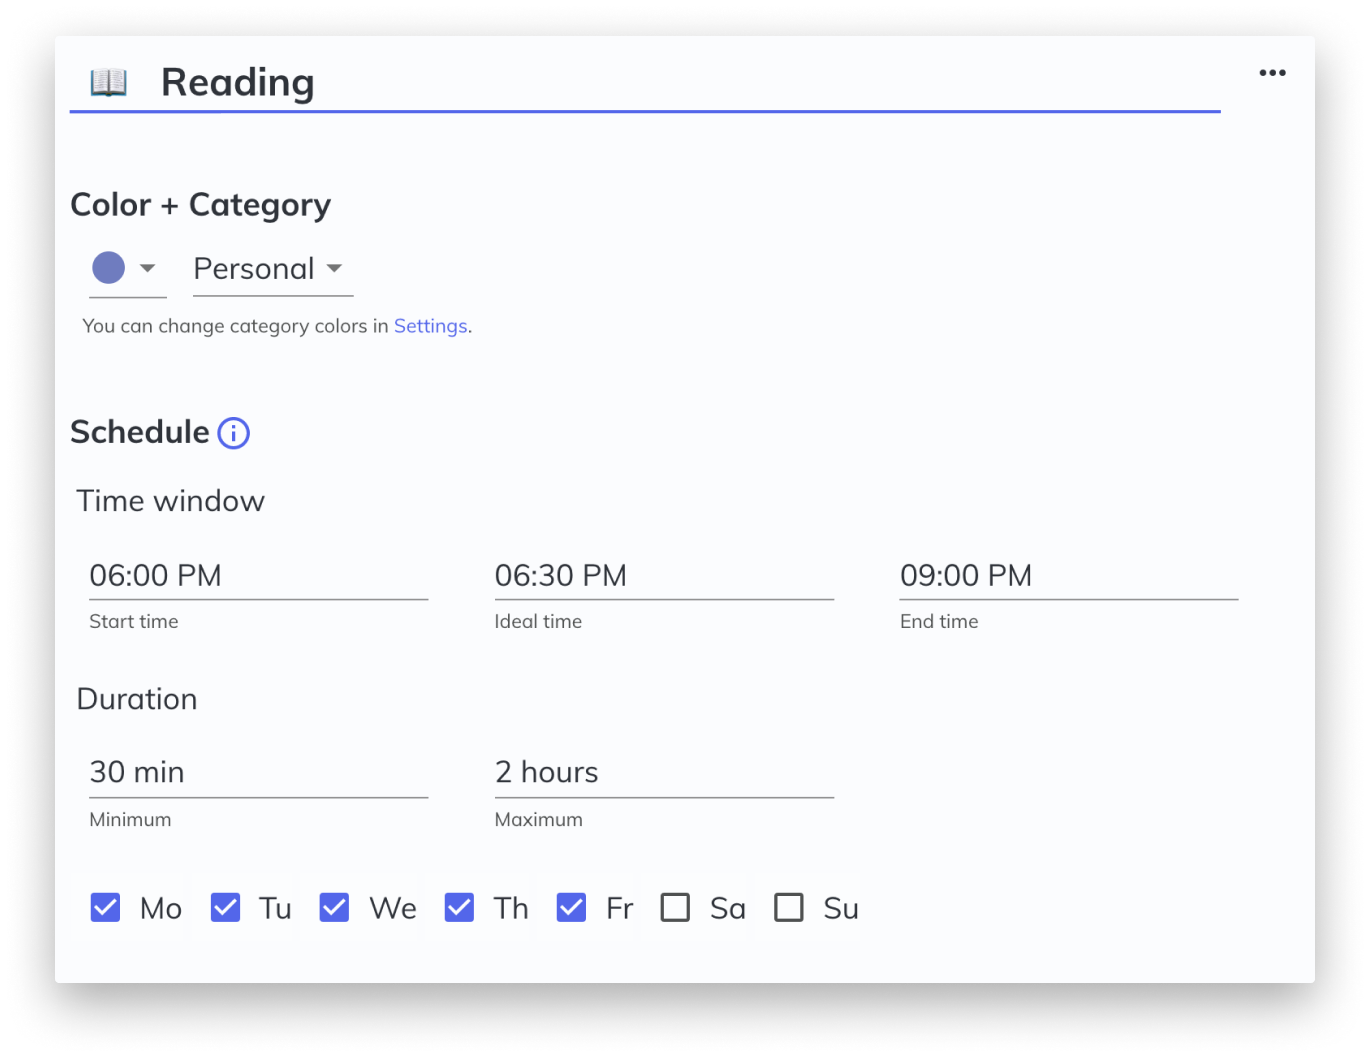Click the 'Duration' label
The width and height of the screenshot is (1370, 1057).
(x=137, y=699)
